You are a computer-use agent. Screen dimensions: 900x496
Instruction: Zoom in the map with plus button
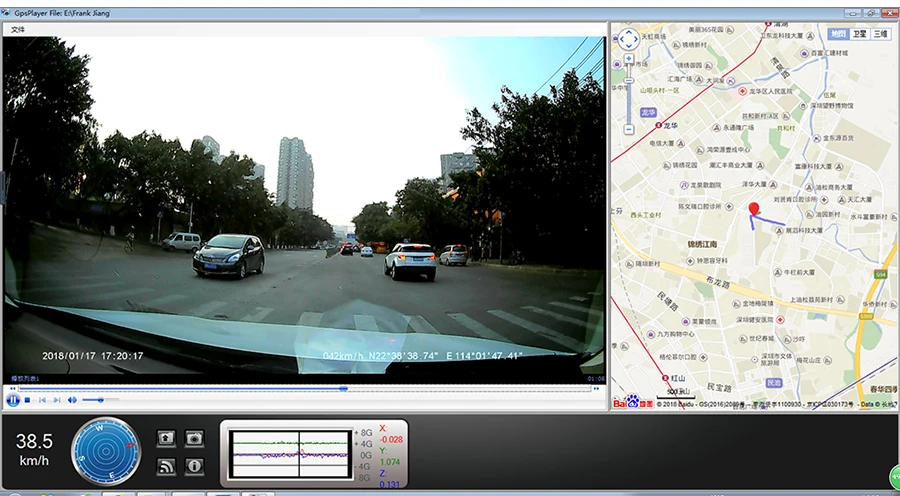pos(629,59)
